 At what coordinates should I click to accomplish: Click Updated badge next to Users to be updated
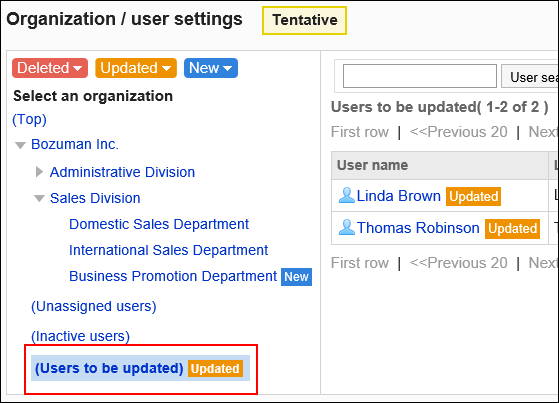[215, 368]
